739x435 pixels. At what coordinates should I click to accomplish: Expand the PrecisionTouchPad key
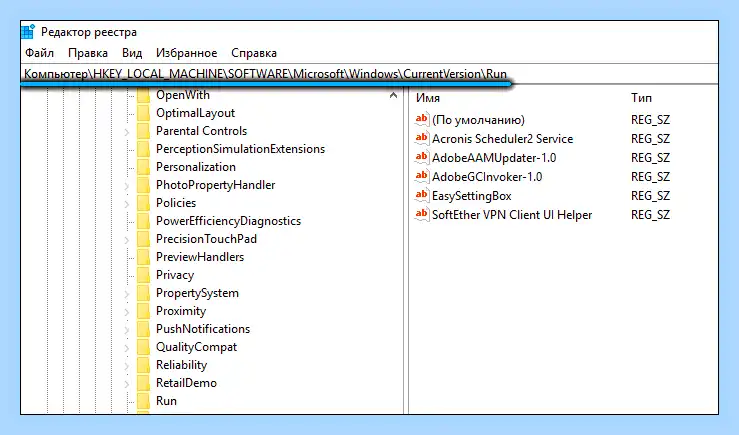[x=127, y=239]
